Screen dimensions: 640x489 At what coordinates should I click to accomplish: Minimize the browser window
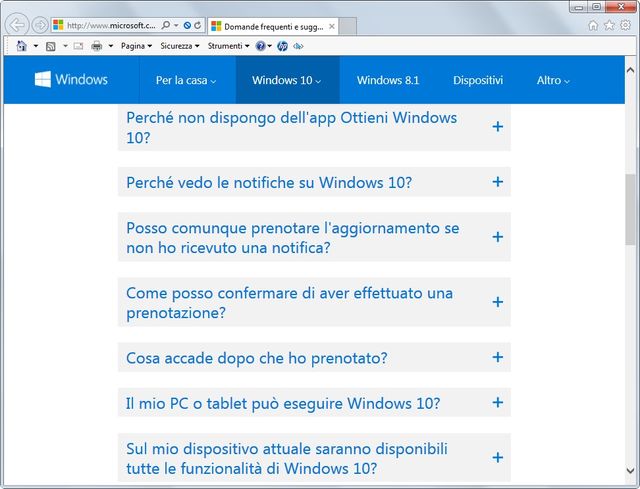[579, 7]
